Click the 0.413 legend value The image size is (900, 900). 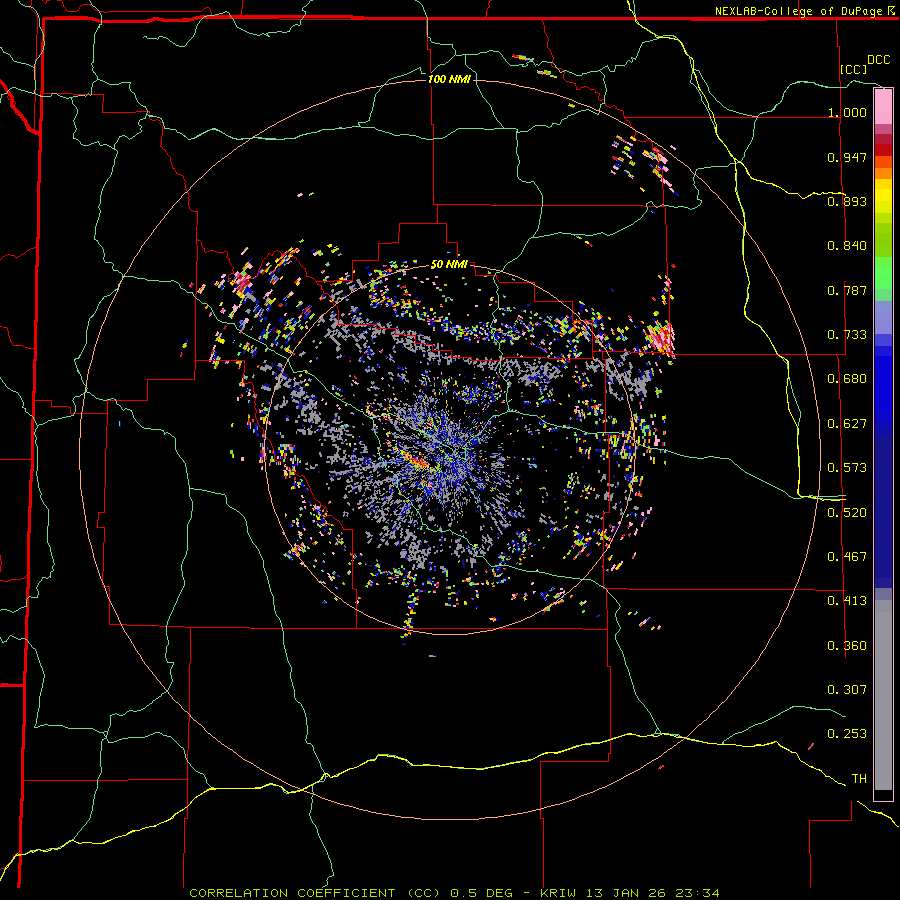pos(847,601)
